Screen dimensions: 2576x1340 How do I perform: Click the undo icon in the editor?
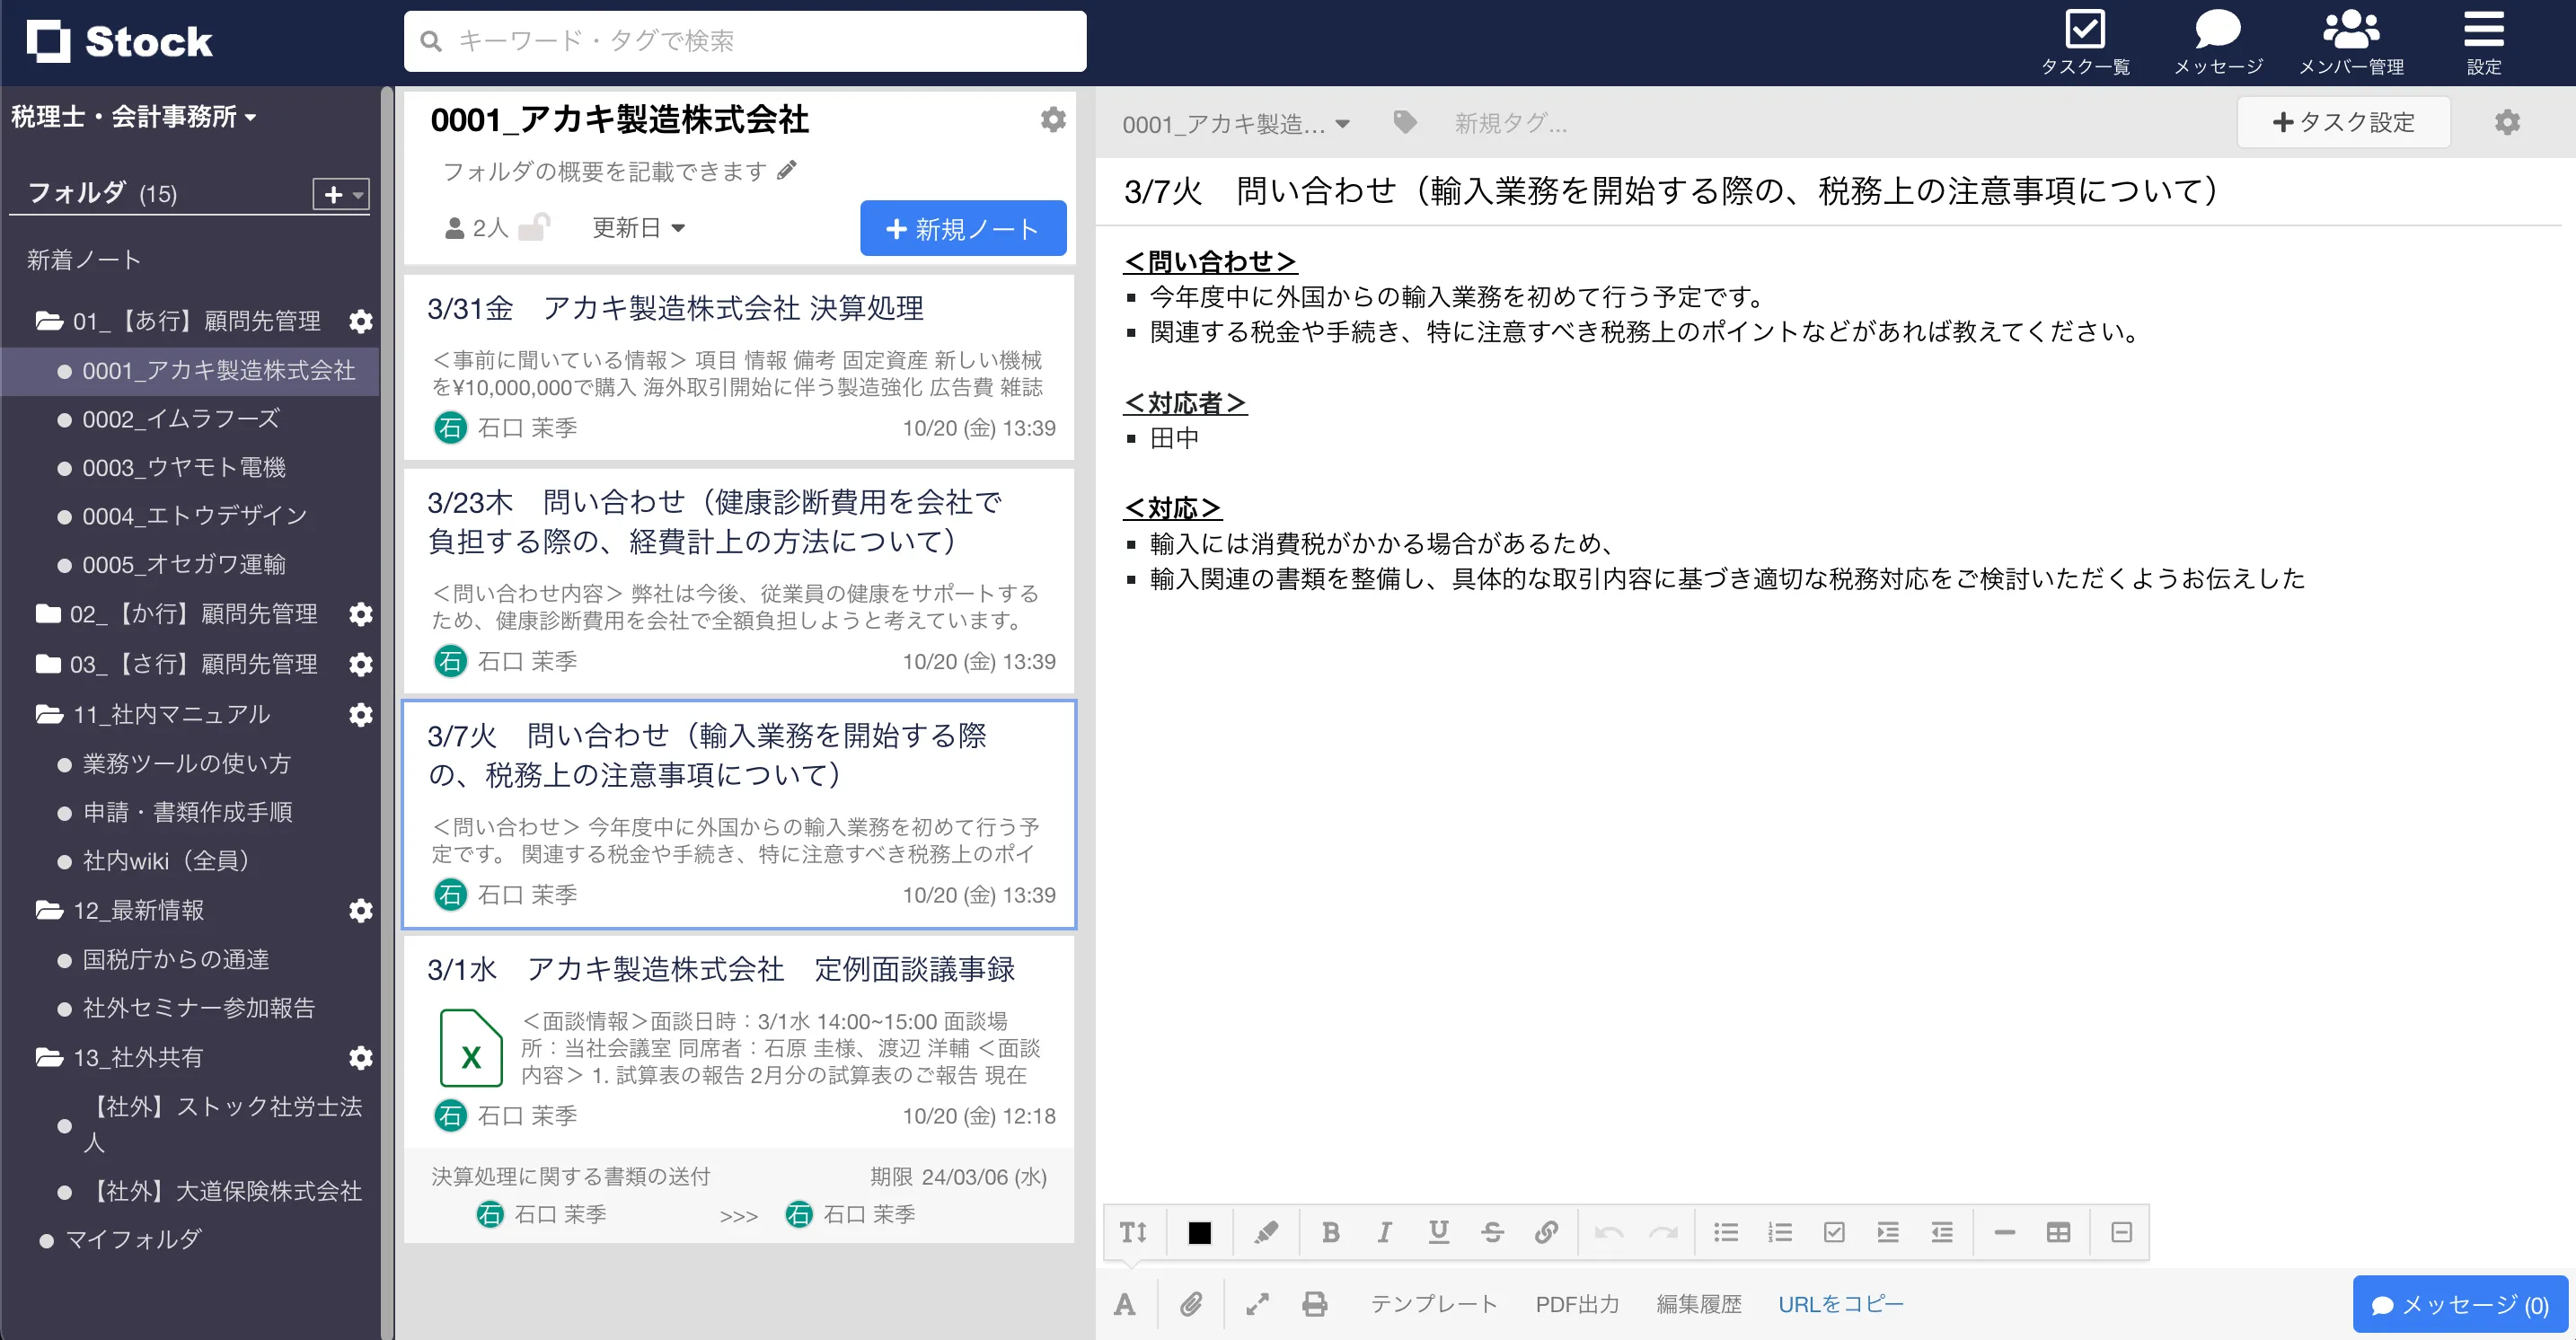(x=1608, y=1232)
